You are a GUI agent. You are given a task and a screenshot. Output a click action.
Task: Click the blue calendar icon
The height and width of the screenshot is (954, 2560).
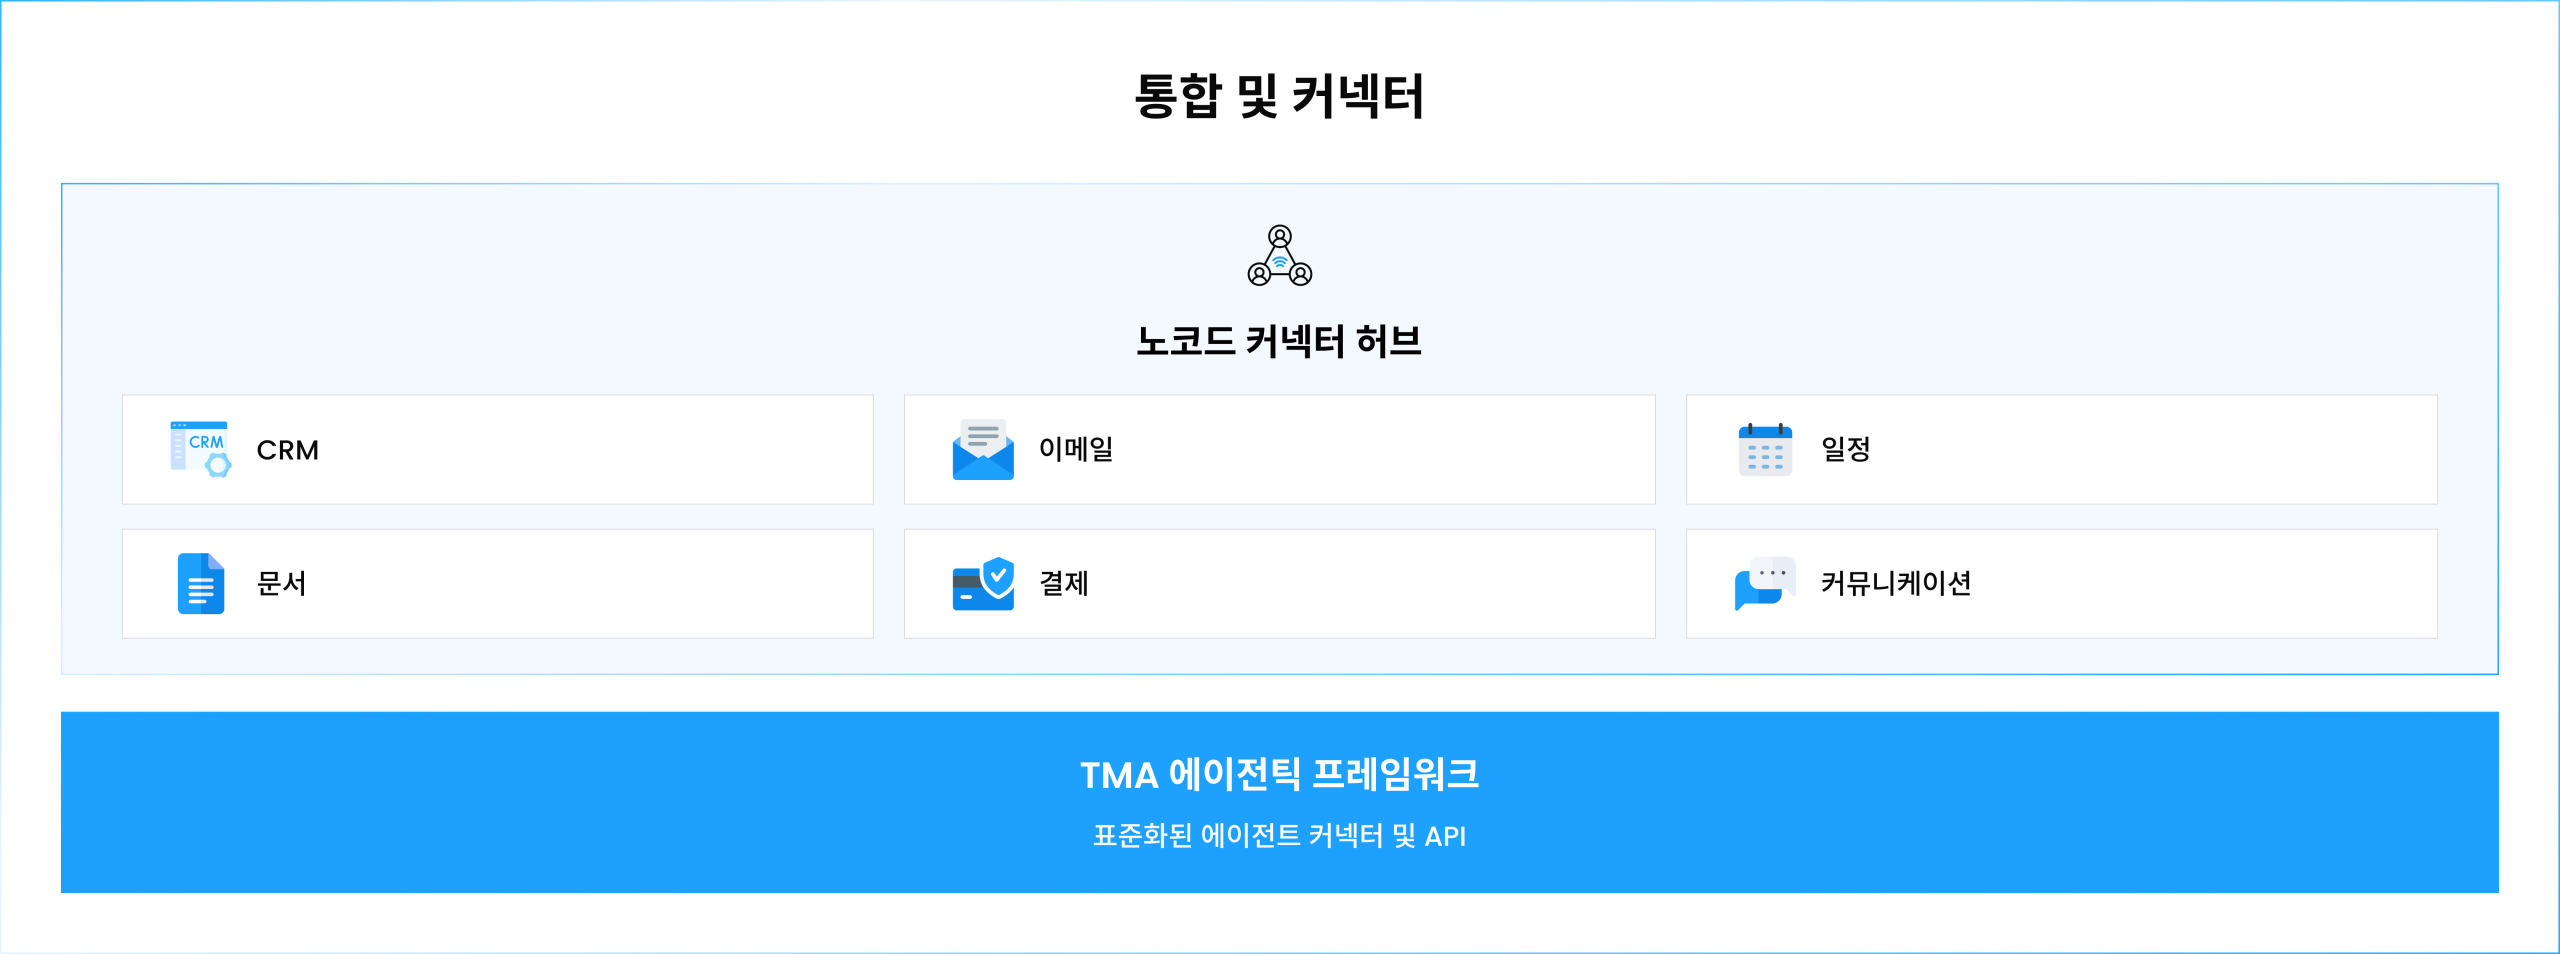[1765, 449]
